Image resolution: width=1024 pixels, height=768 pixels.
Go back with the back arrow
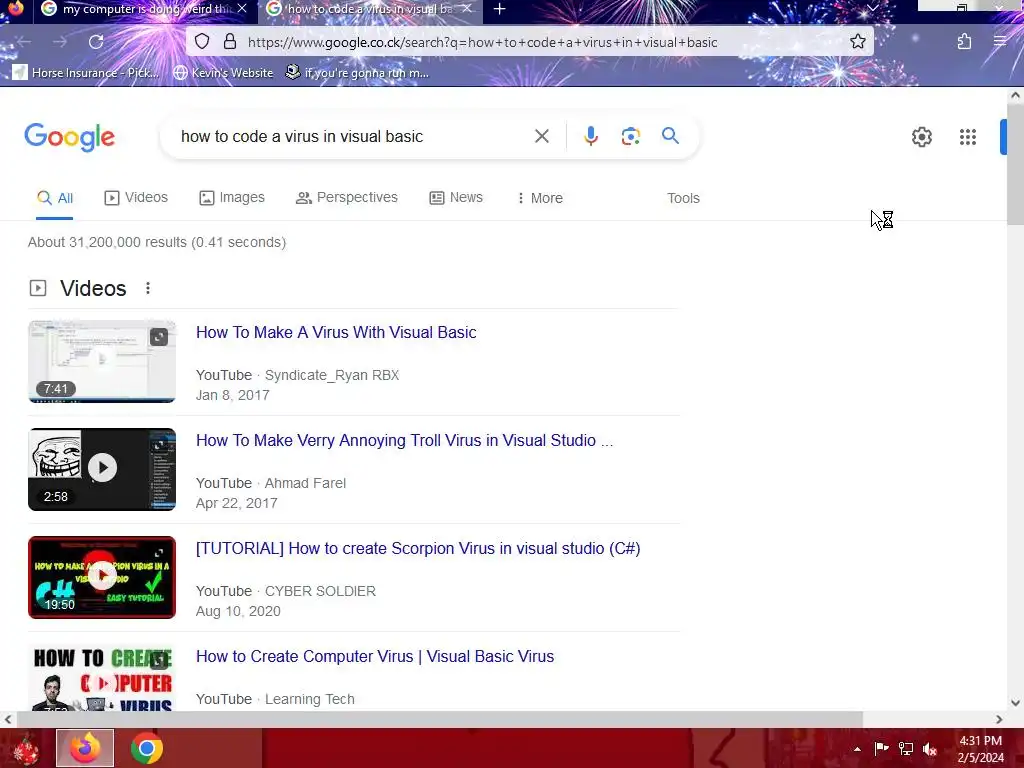[x=24, y=42]
